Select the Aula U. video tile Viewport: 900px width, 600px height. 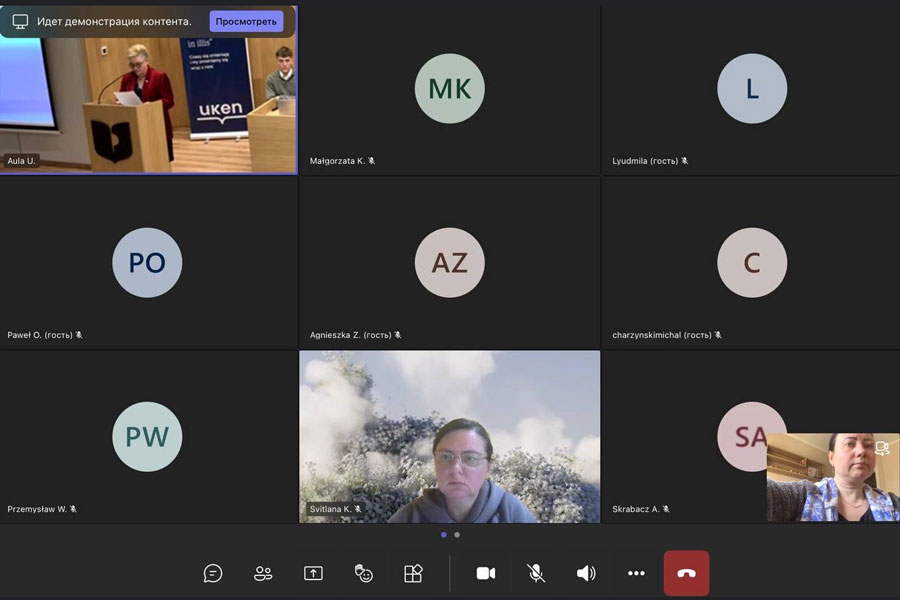tap(149, 90)
